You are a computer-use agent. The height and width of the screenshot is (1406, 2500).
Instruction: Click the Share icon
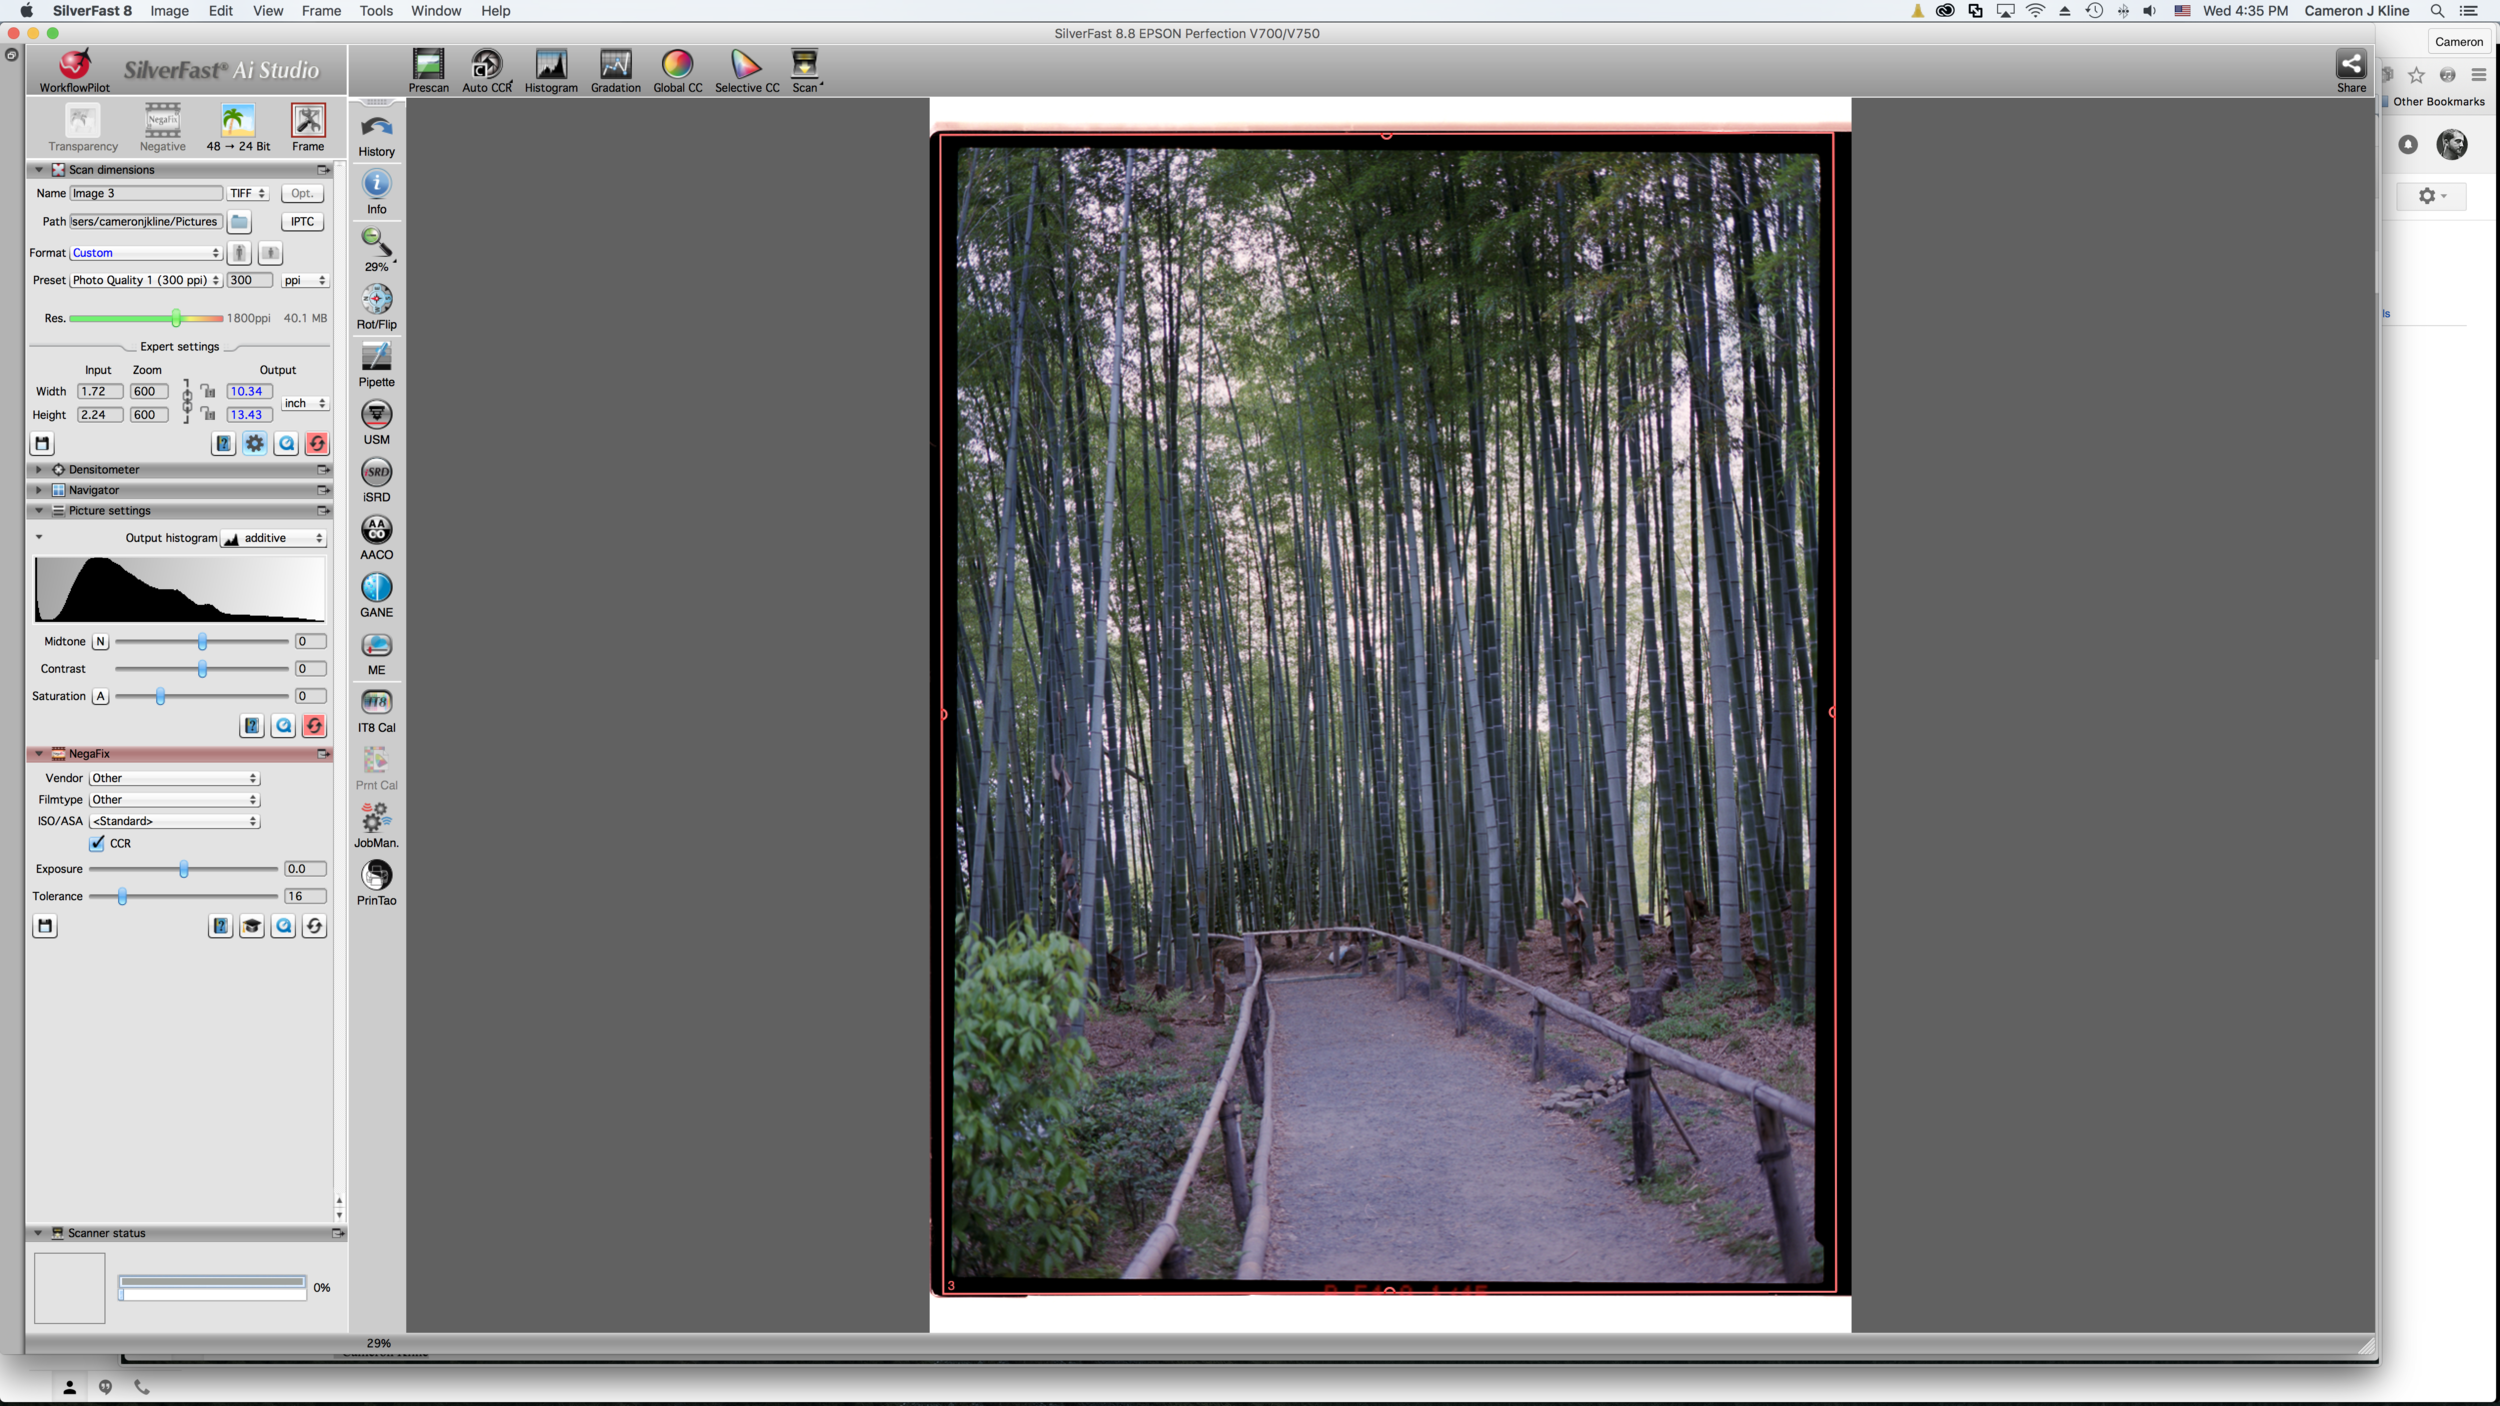(x=2350, y=71)
